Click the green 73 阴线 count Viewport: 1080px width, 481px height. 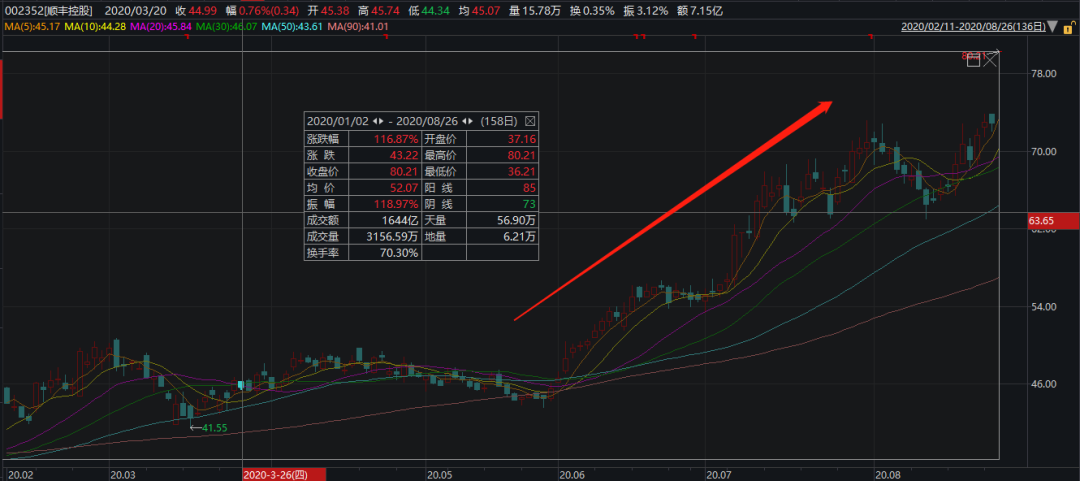[x=529, y=204]
